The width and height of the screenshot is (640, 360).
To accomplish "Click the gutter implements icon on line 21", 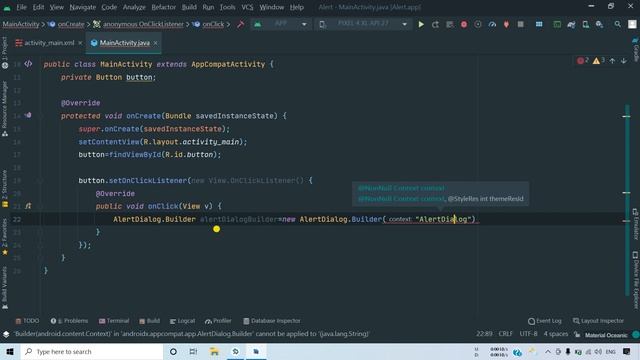I will click(x=28, y=206).
